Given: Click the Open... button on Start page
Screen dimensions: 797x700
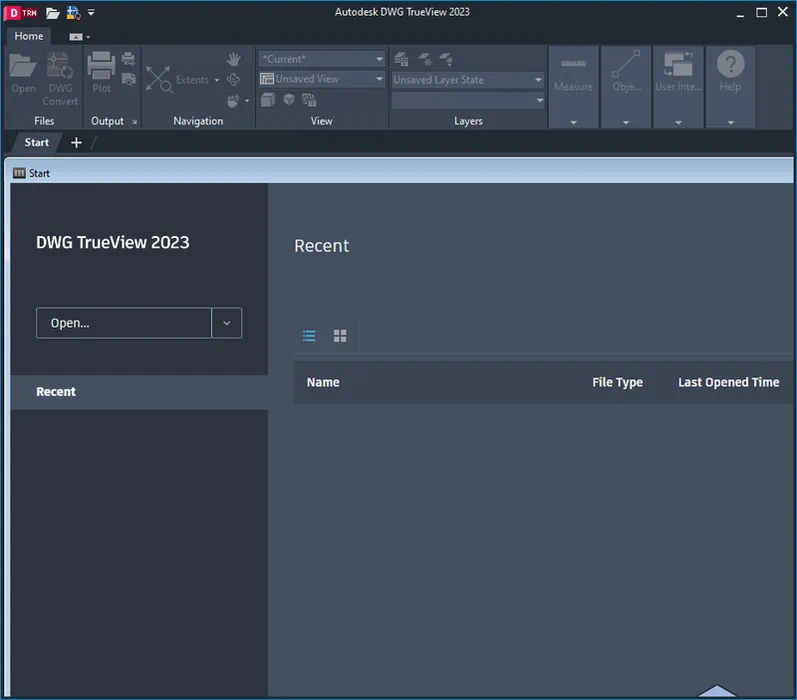Looking at the screenshot, I should [124, 323].
